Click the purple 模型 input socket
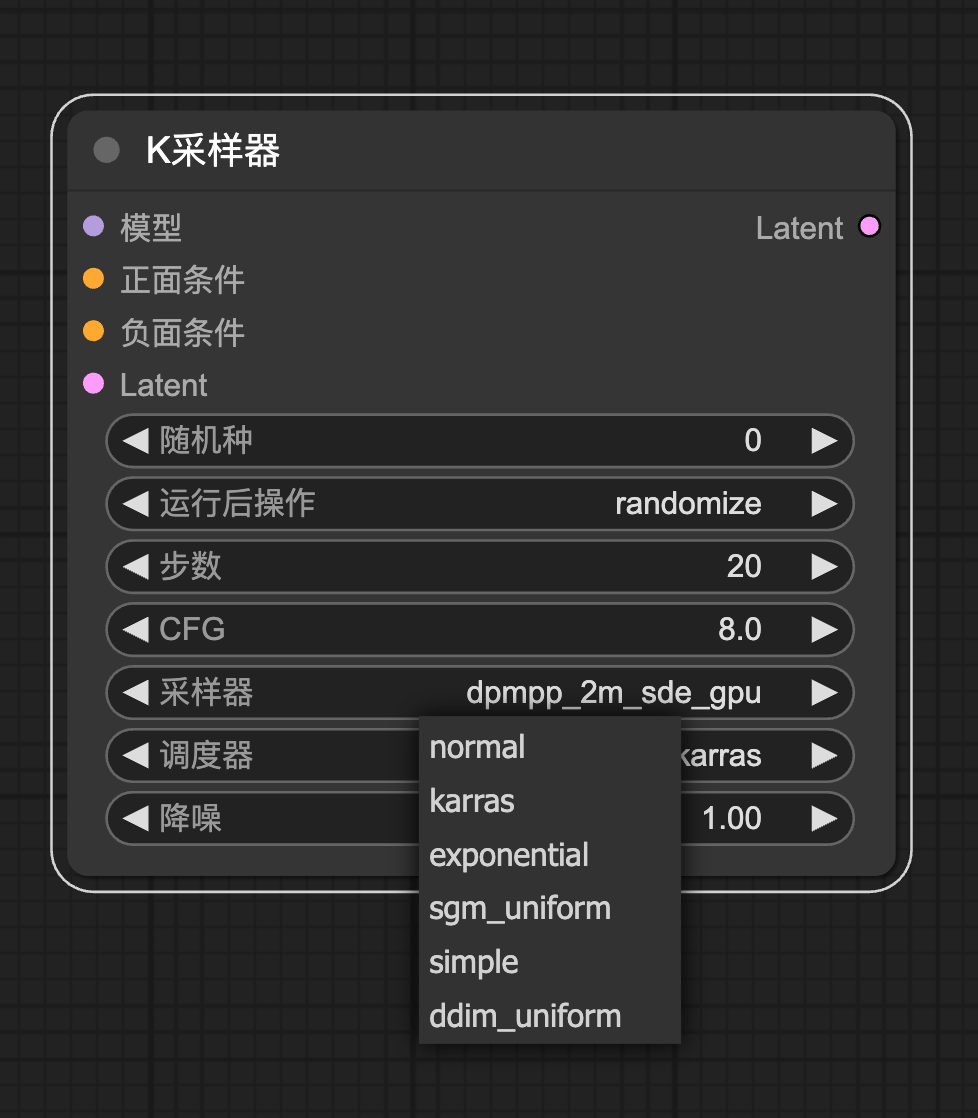978x1118 pixels. [94, 227]
